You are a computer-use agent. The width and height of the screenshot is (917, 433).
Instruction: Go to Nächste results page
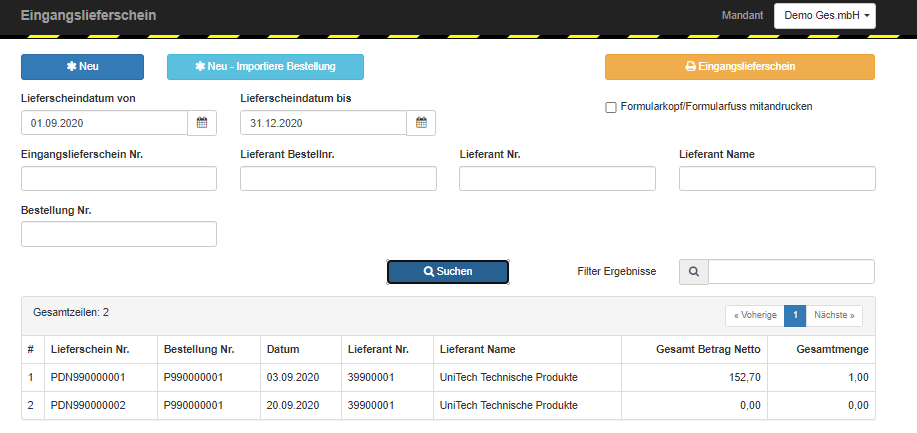click(x=834, y=315)
